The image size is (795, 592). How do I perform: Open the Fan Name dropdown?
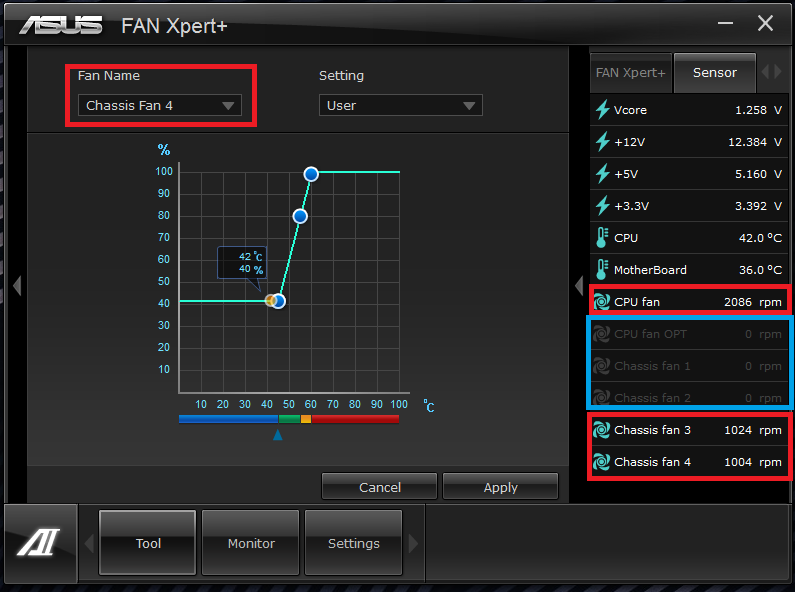click(x=160, y=105)
